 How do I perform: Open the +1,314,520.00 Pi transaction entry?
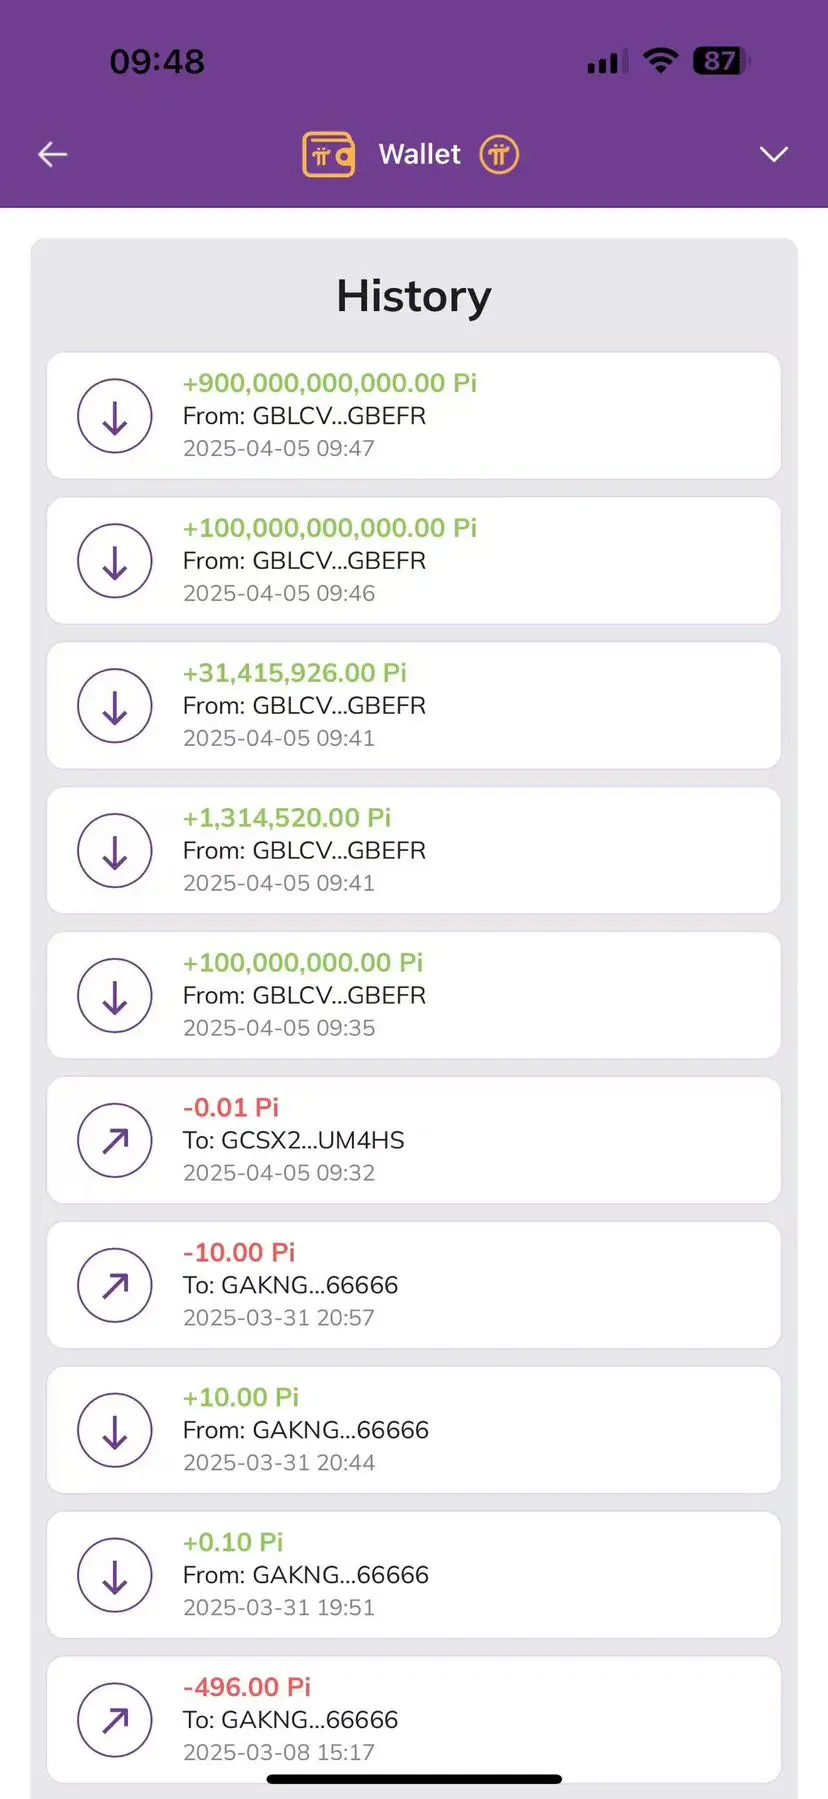(x=414, y=851)
